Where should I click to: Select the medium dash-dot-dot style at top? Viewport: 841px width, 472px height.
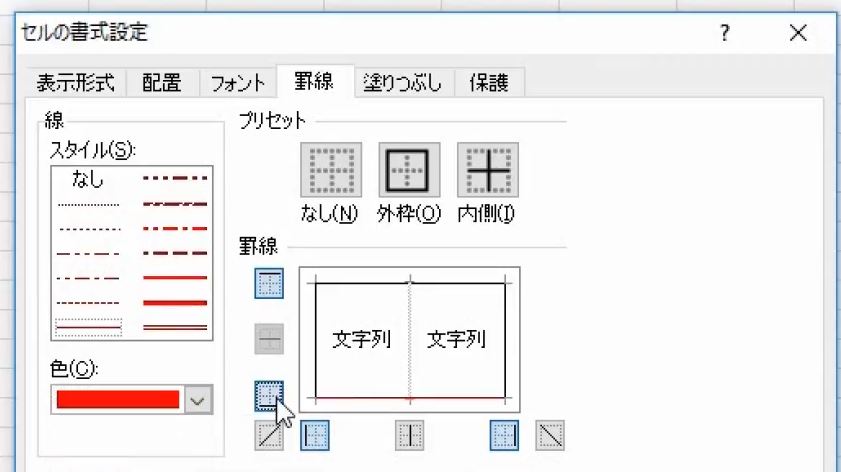[x=175, y=178]
